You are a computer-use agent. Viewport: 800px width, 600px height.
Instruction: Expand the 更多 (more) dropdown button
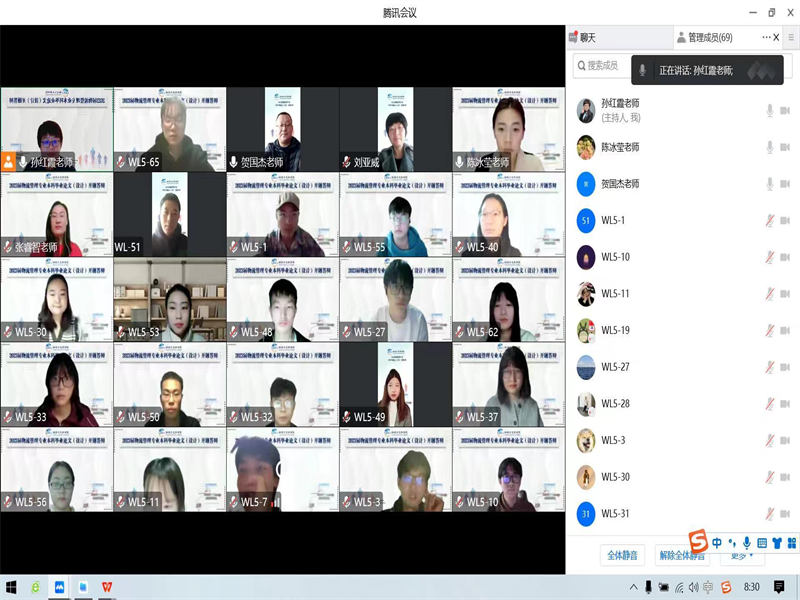click(x=741, y=555)
